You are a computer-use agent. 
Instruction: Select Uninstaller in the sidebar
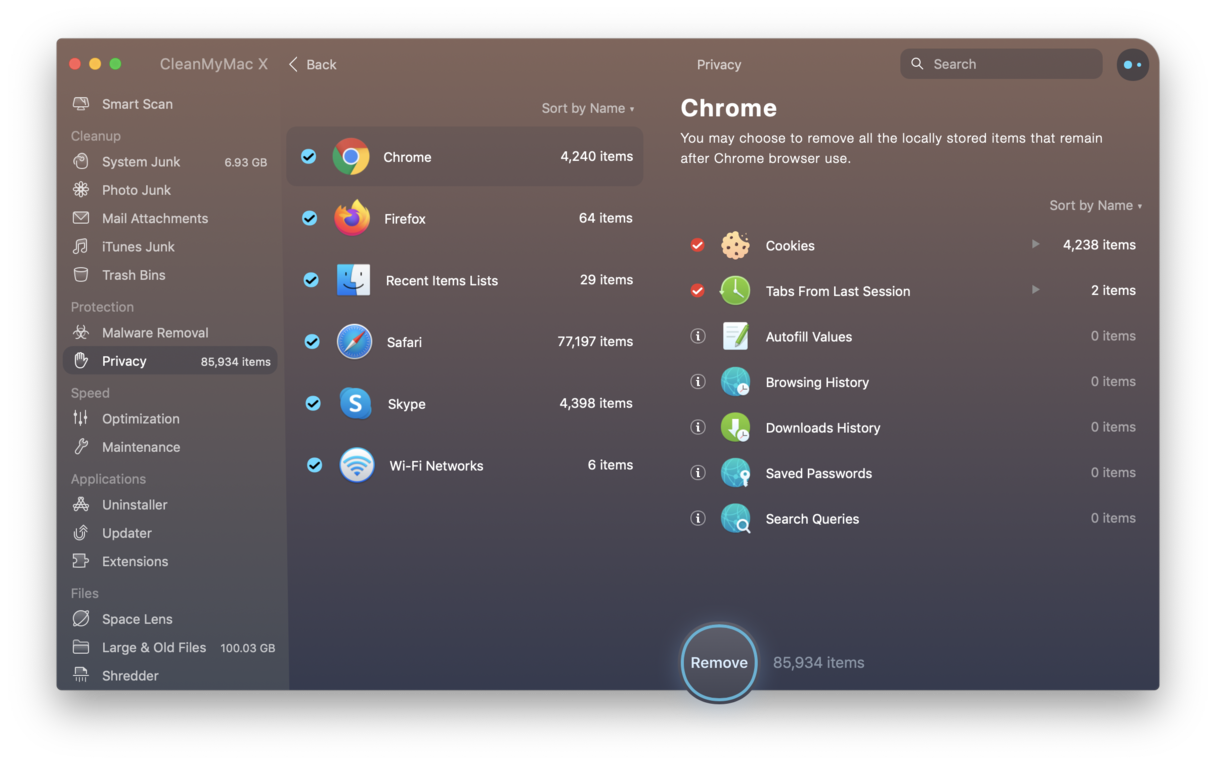135,505
